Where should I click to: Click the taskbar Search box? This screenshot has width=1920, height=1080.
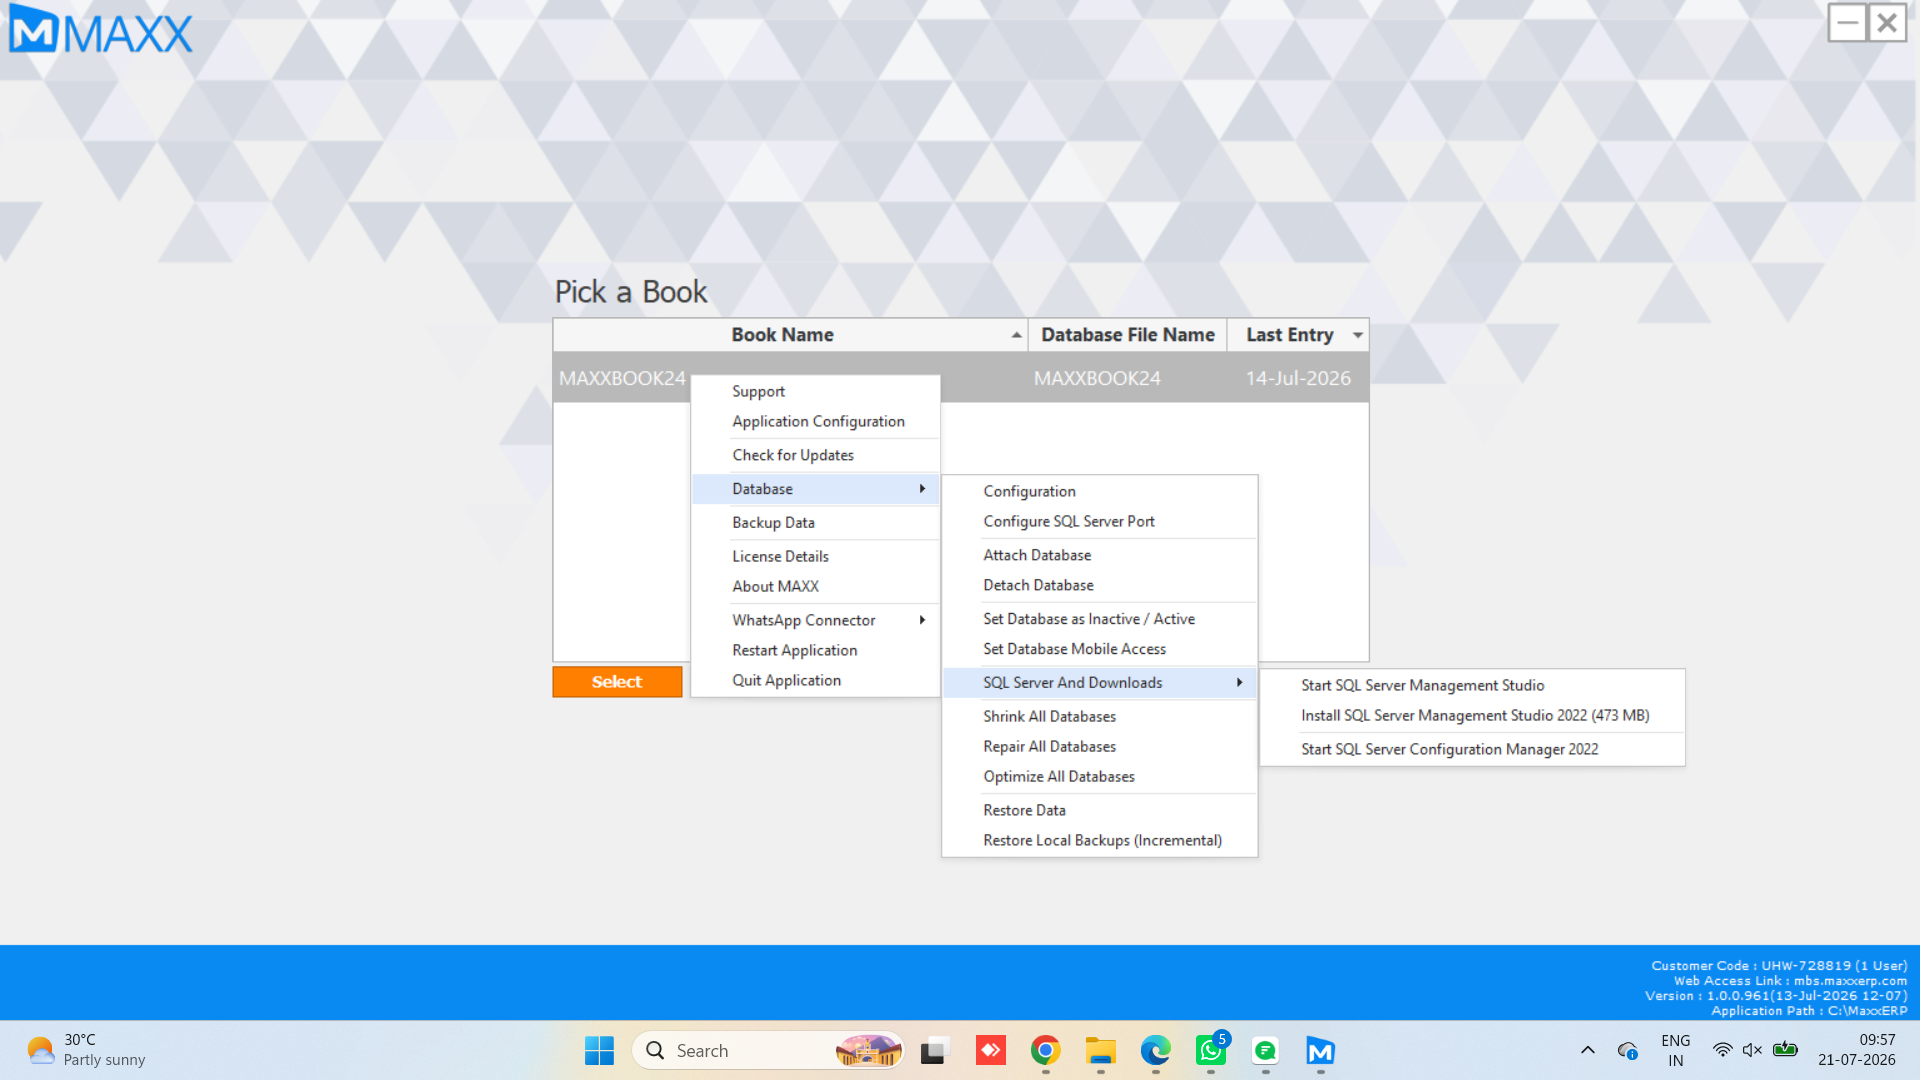coord(768,1051)
